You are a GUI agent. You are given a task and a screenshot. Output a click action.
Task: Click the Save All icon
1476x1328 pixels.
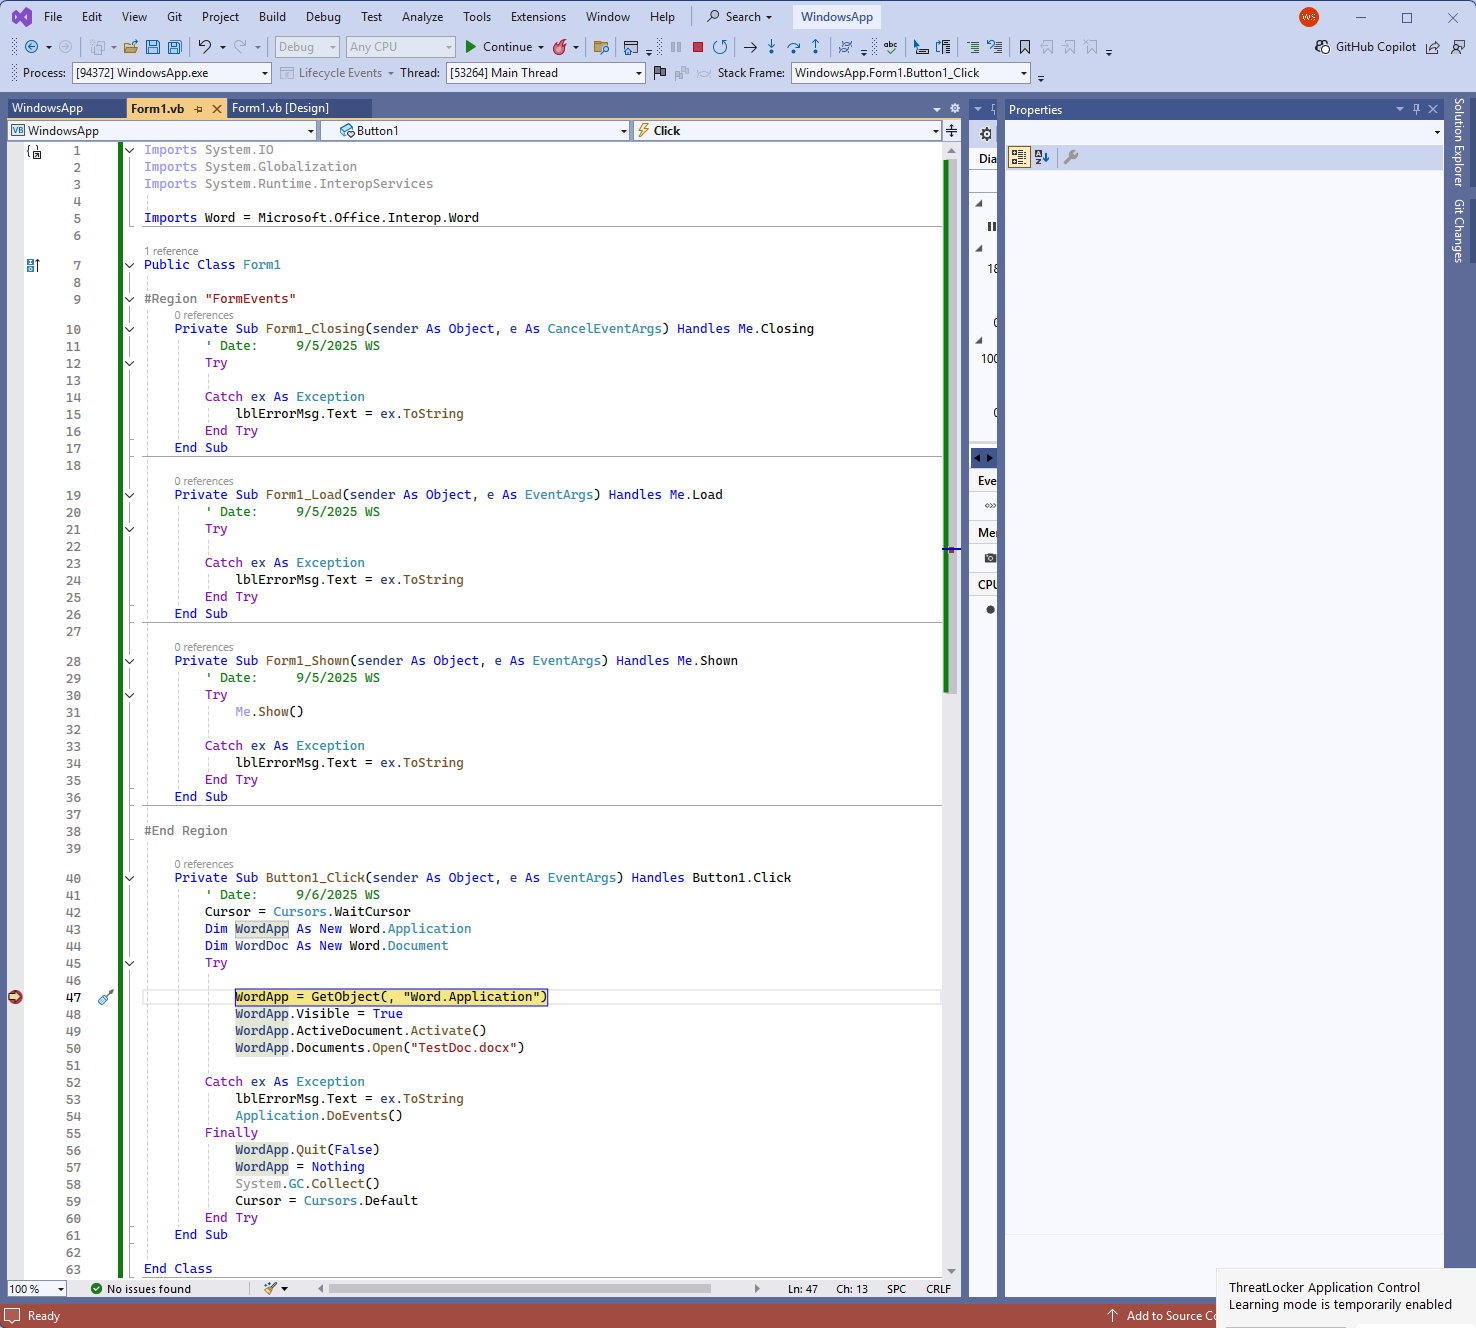pyautogui.click(x=175, y=47)
